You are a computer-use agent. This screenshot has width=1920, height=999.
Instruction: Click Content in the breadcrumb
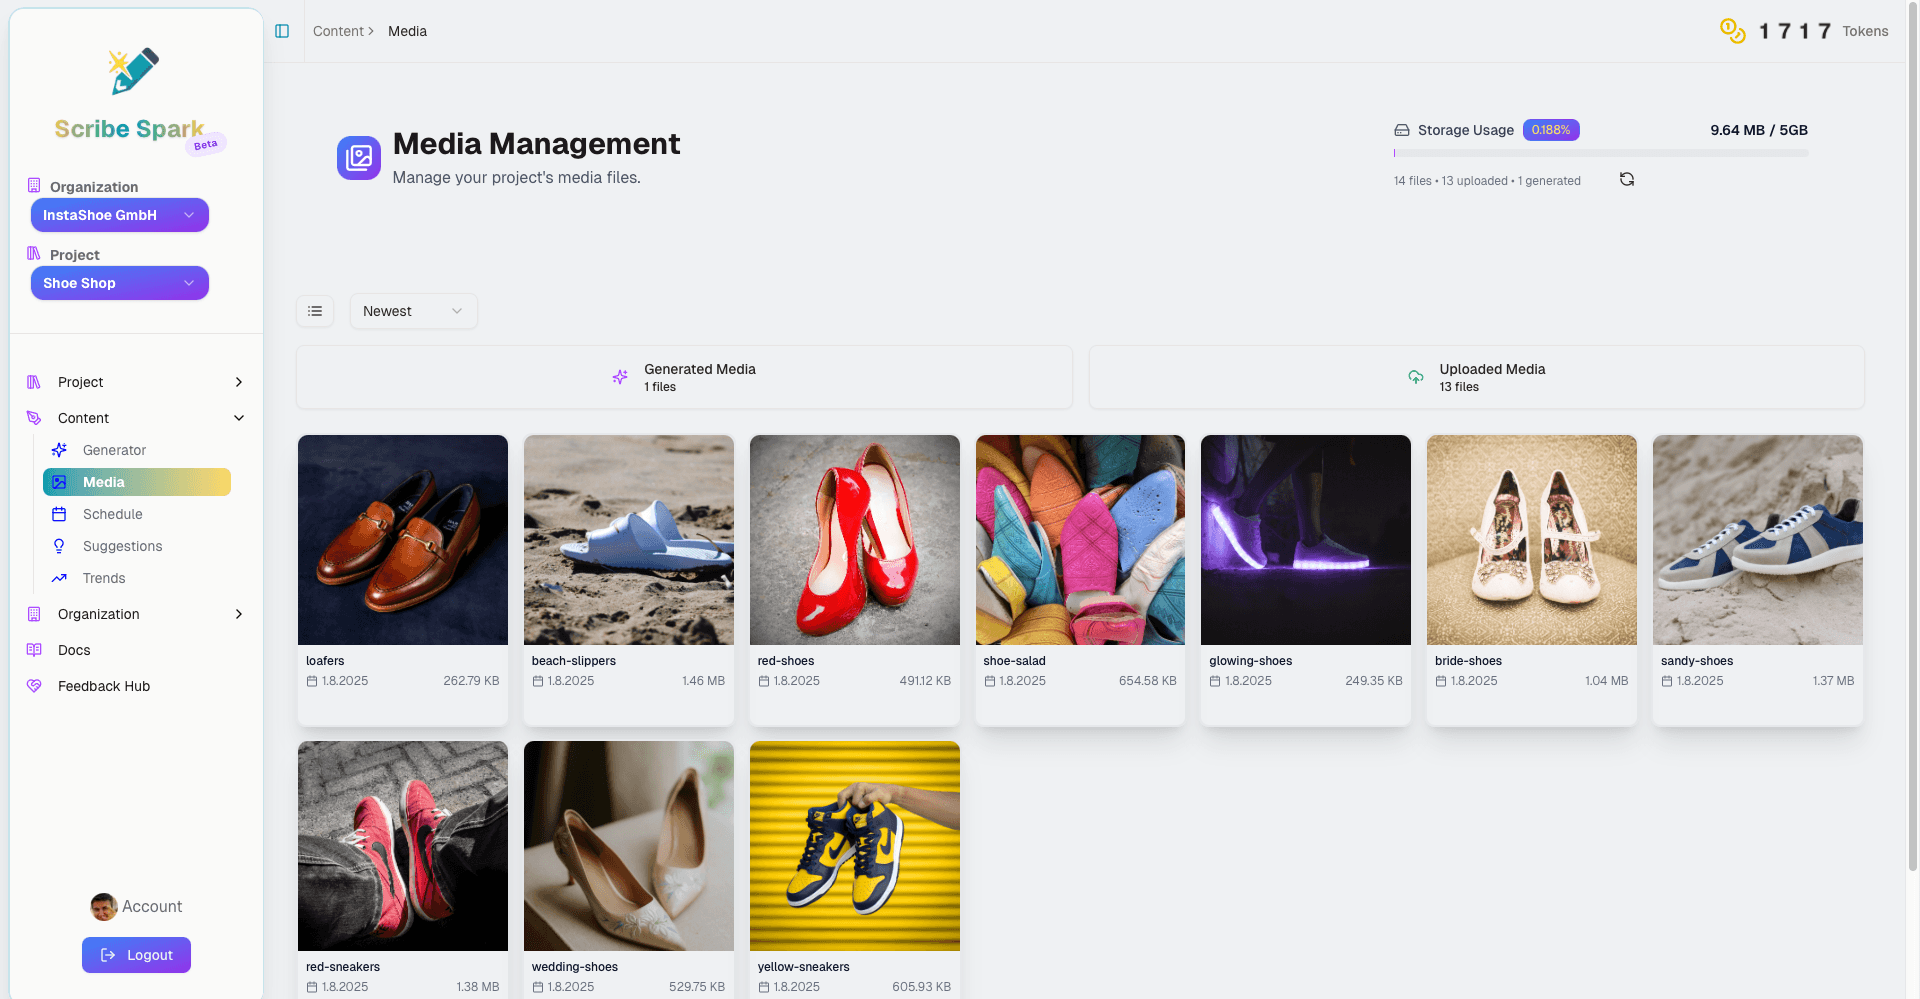338,31
